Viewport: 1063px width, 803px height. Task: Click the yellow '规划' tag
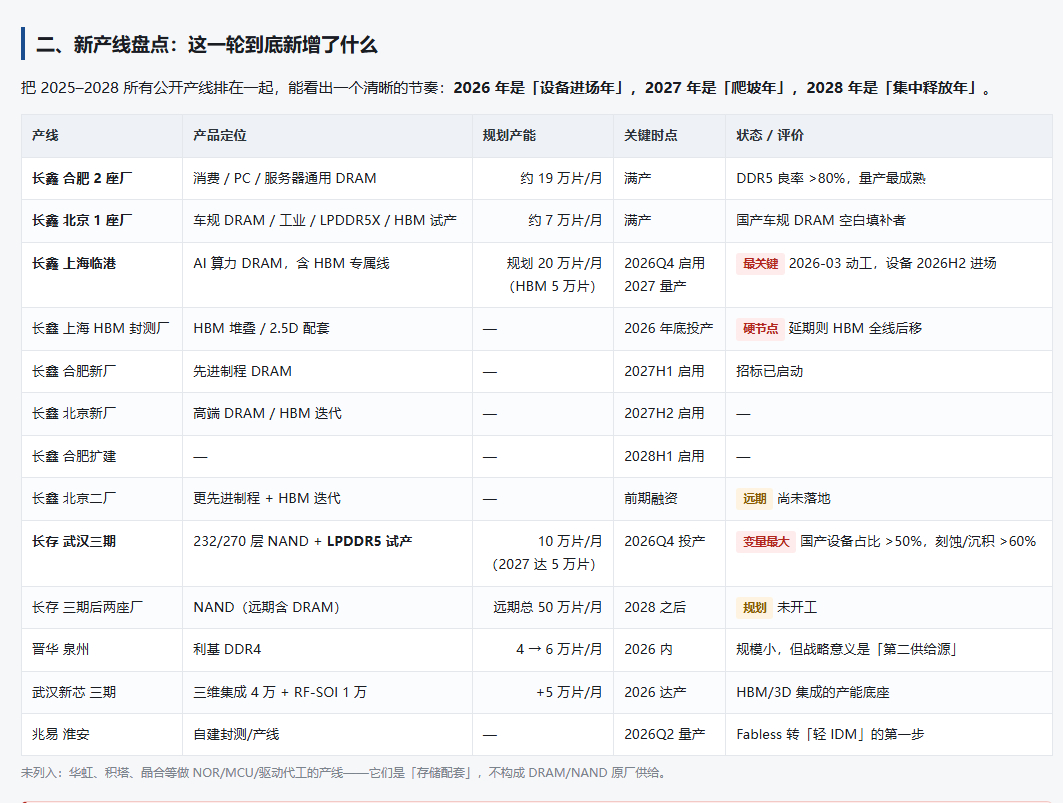click(x=755, y=608)
